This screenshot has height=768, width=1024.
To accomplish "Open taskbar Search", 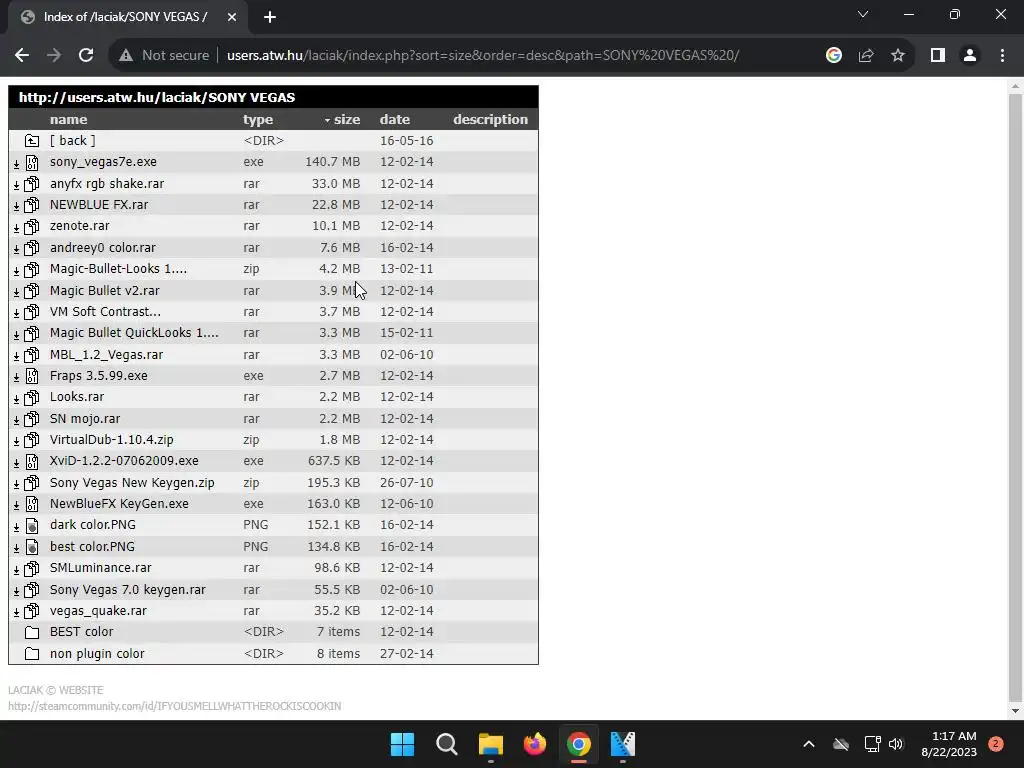I will [447, 744].
